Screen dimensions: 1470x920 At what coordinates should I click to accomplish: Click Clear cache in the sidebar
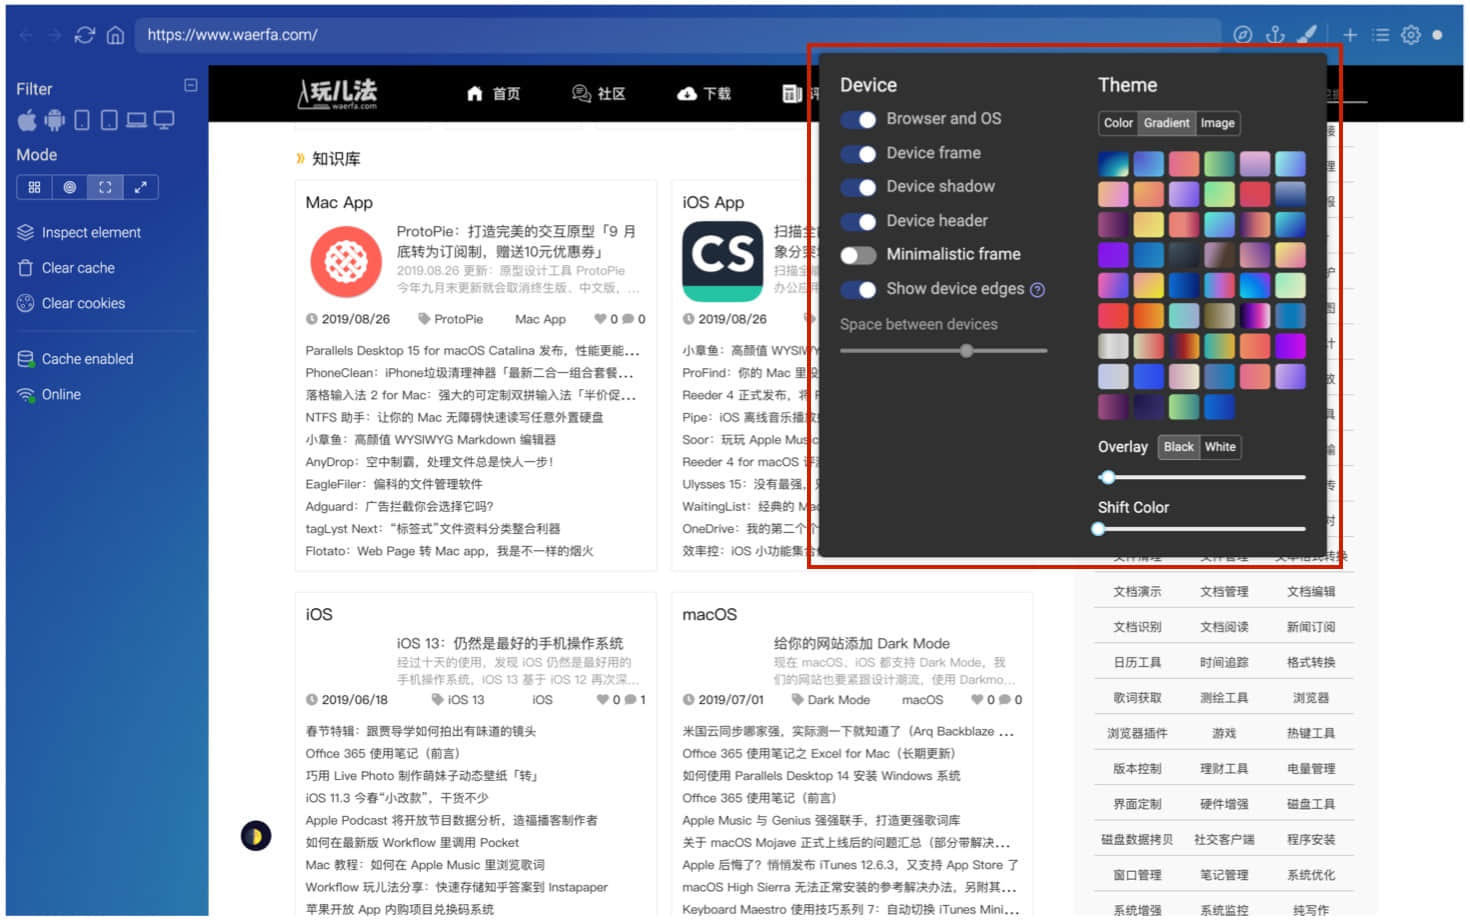[66, 268]
